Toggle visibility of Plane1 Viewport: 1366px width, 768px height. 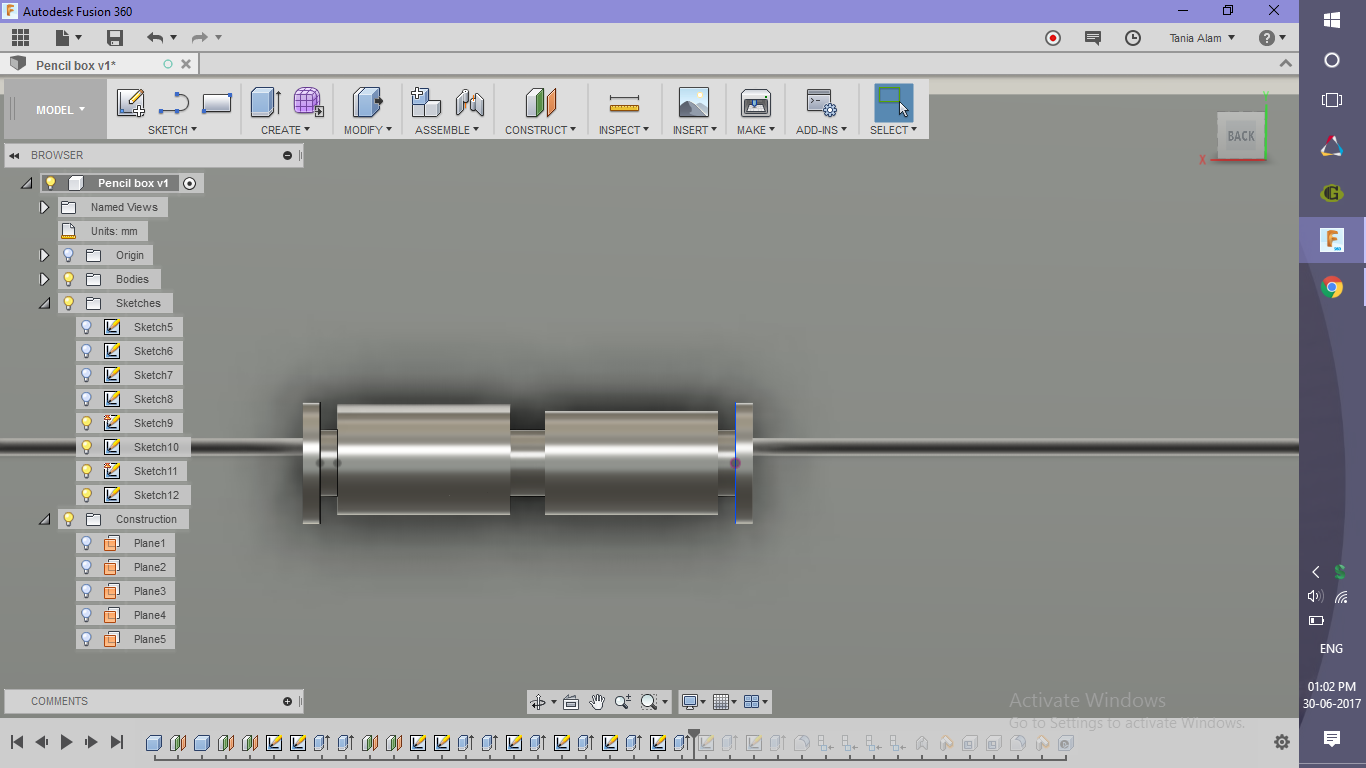(86, 543)
